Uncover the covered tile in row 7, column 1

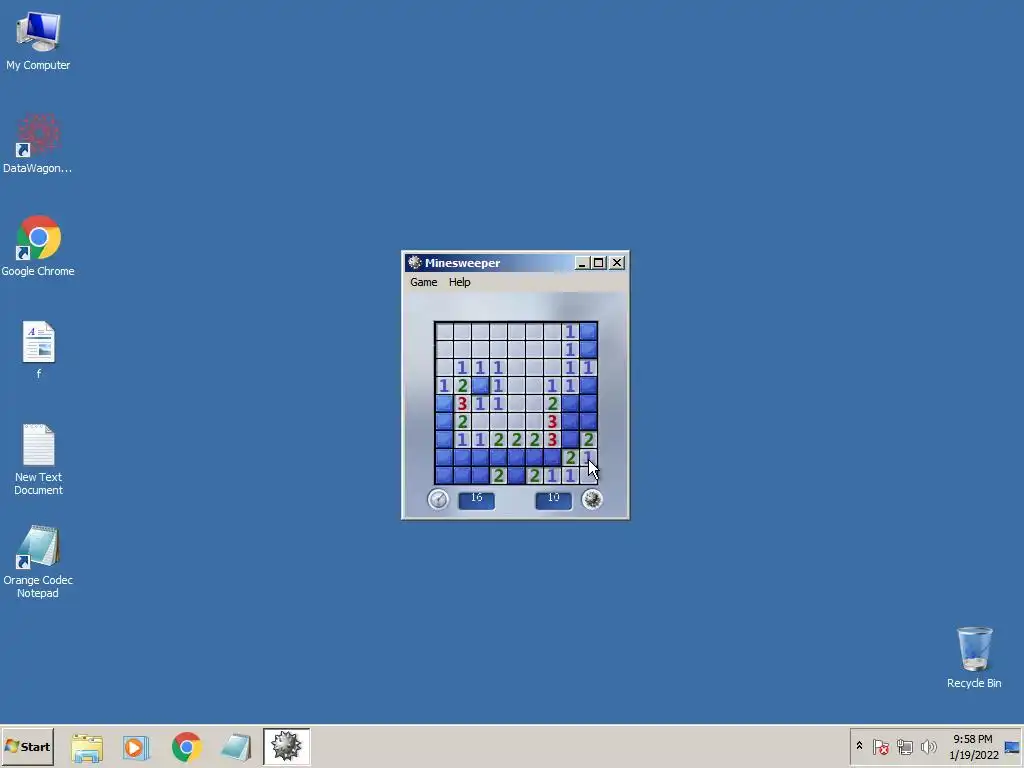444,440
